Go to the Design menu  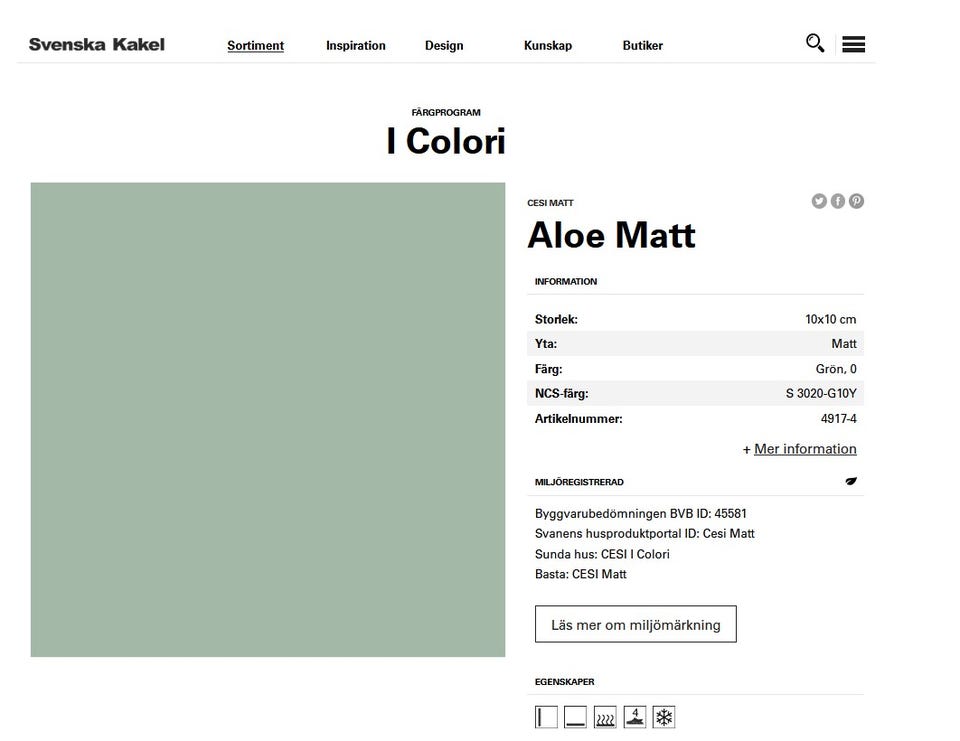[x=444, y=45]
